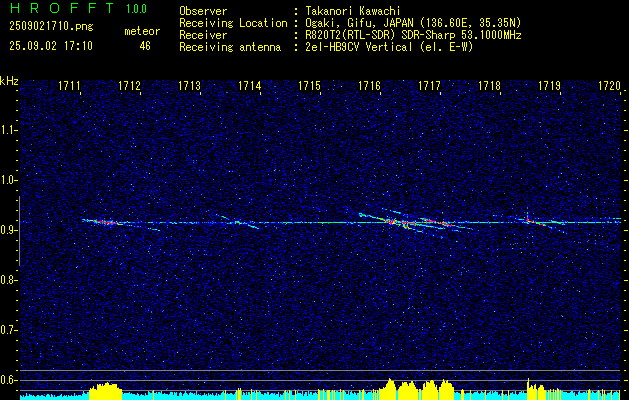
Task: Click observer name Takanori Kawachi
Action: (352, 11)
